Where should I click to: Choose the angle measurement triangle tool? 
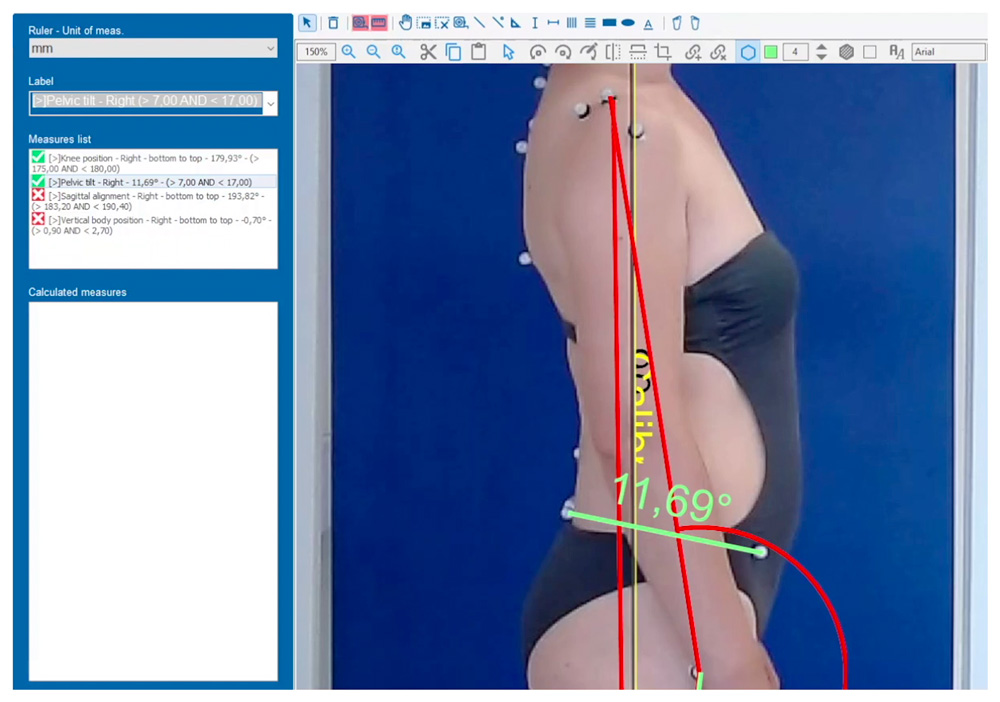point(516,23)
